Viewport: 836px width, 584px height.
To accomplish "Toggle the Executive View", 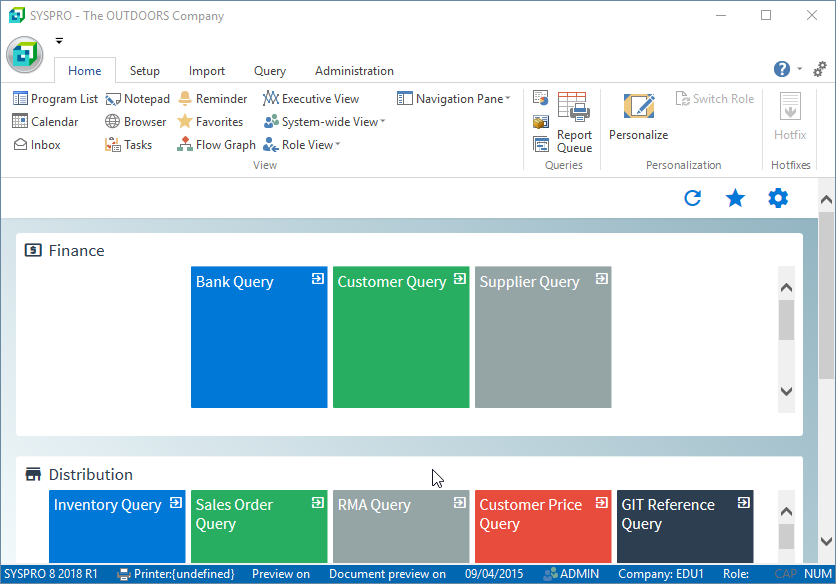I will pyautogui.click(x=311, y=99).
